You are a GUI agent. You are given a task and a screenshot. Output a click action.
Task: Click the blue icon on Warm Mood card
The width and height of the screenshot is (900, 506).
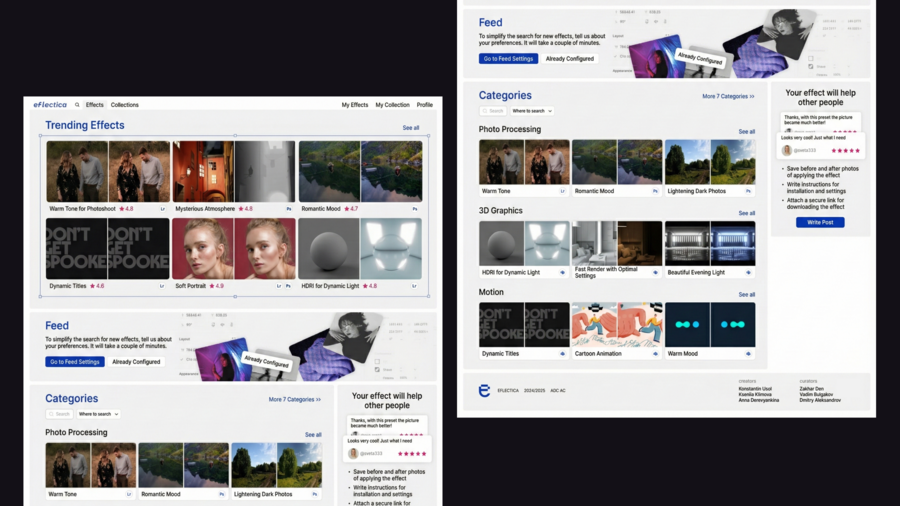pos(748,354)
